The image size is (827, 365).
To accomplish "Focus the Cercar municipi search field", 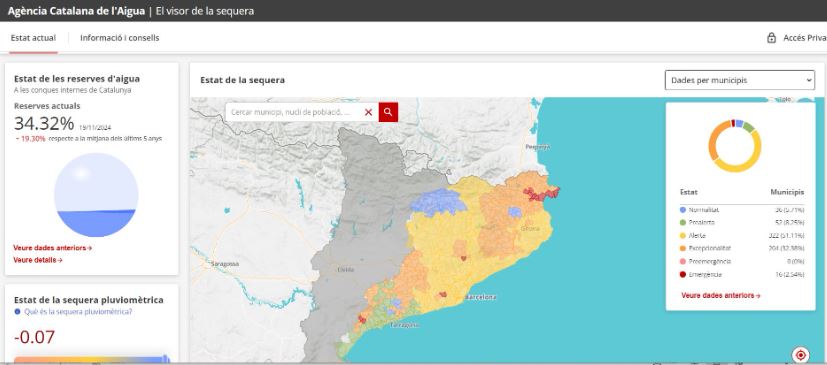I will click(x=294, y=112).
